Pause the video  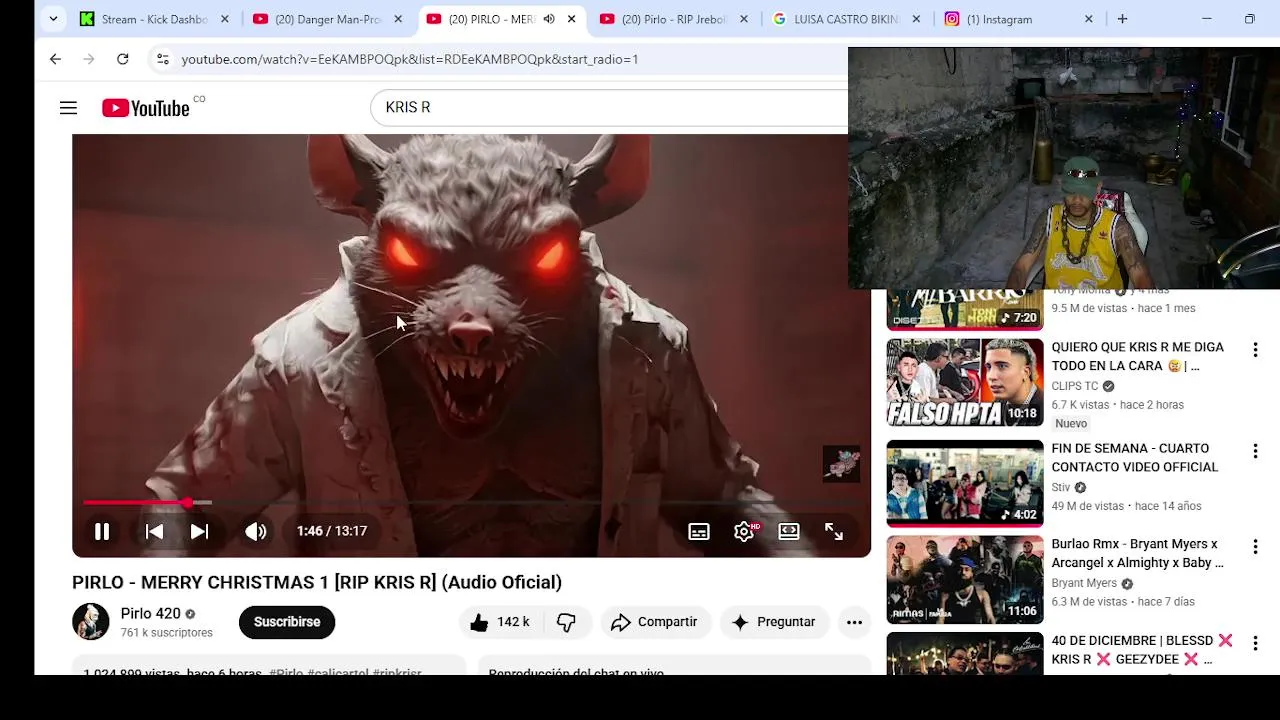101,531
